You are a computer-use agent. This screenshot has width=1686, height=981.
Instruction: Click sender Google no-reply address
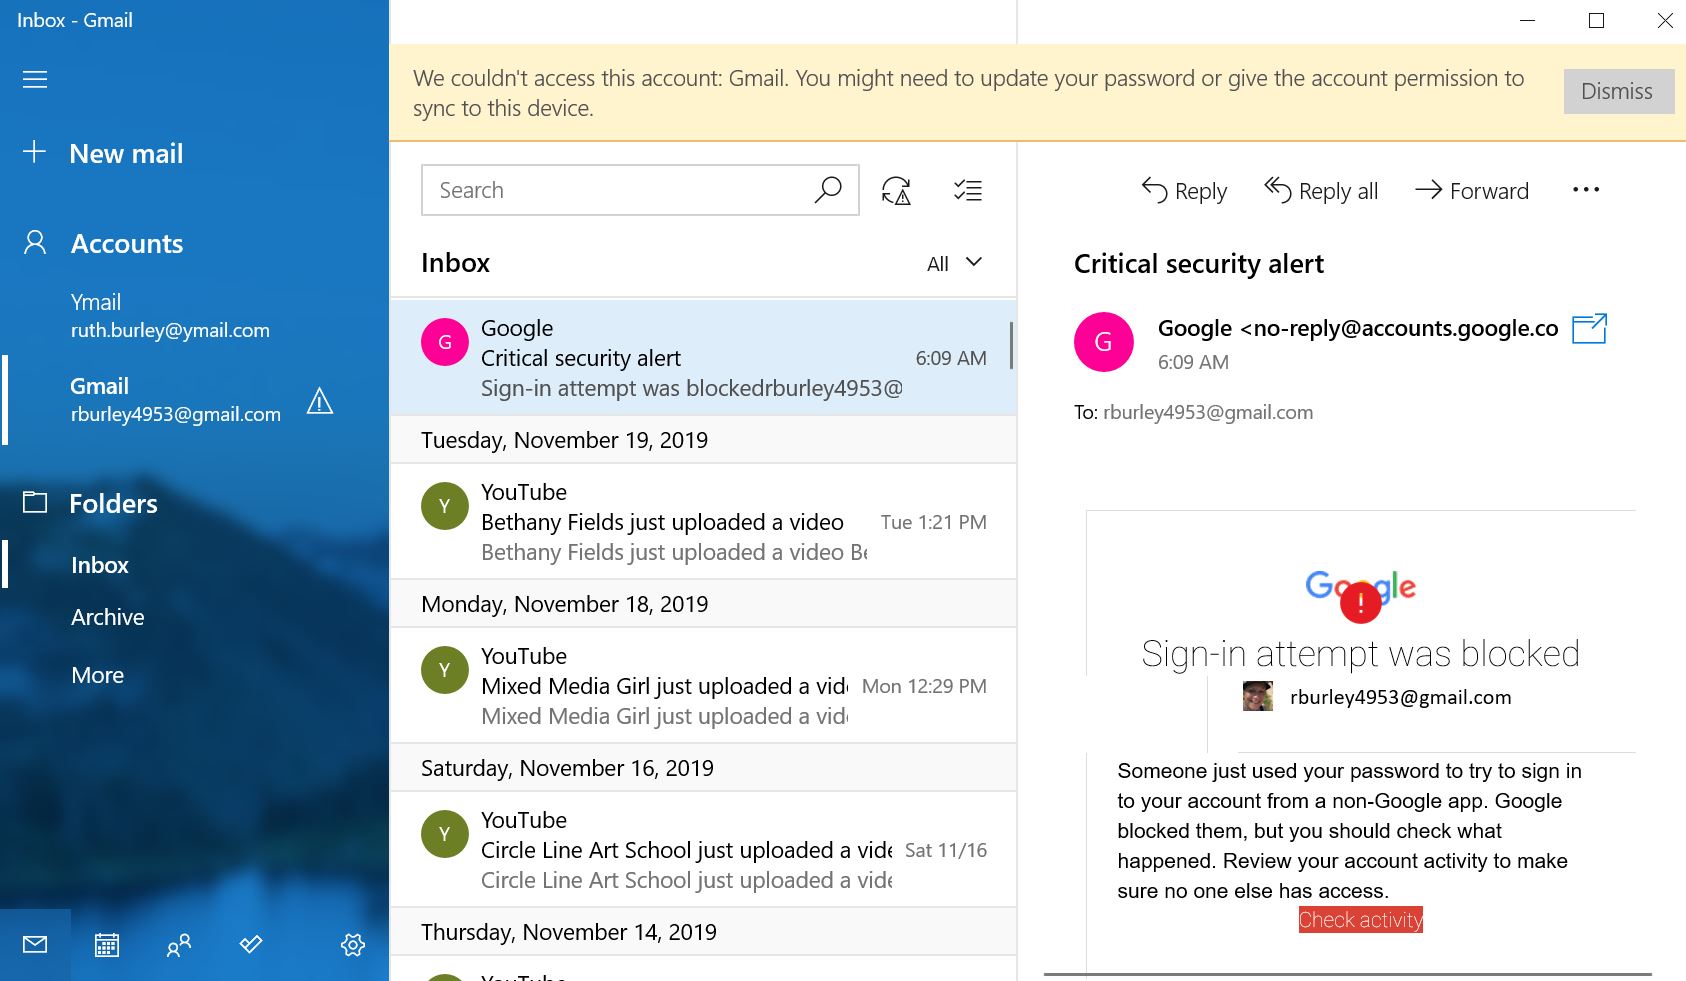[x=1358, y=328]
